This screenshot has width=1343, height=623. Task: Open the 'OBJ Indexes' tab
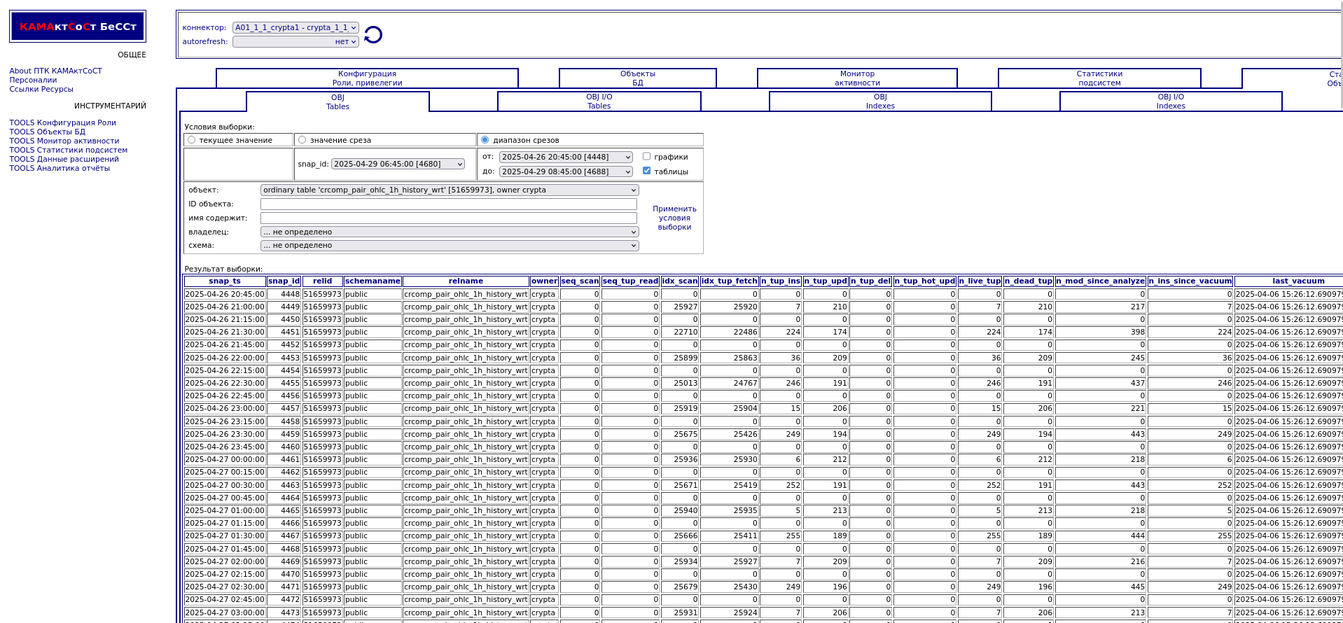(x=880, y=101)
